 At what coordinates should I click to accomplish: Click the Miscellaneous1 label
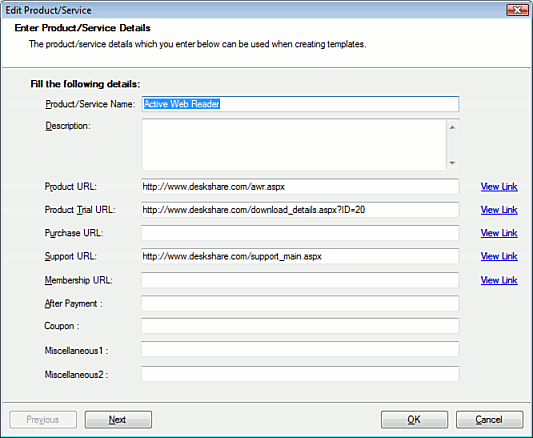coord(76,350)
